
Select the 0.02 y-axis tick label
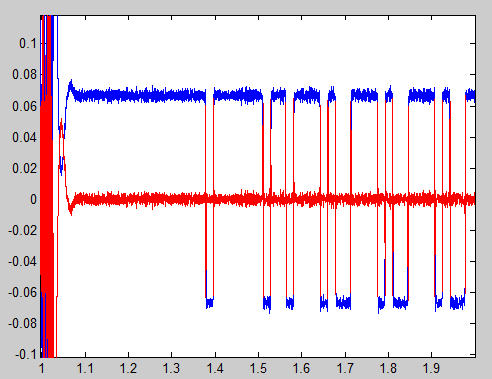pyautogui.click(x=24, y=168)
